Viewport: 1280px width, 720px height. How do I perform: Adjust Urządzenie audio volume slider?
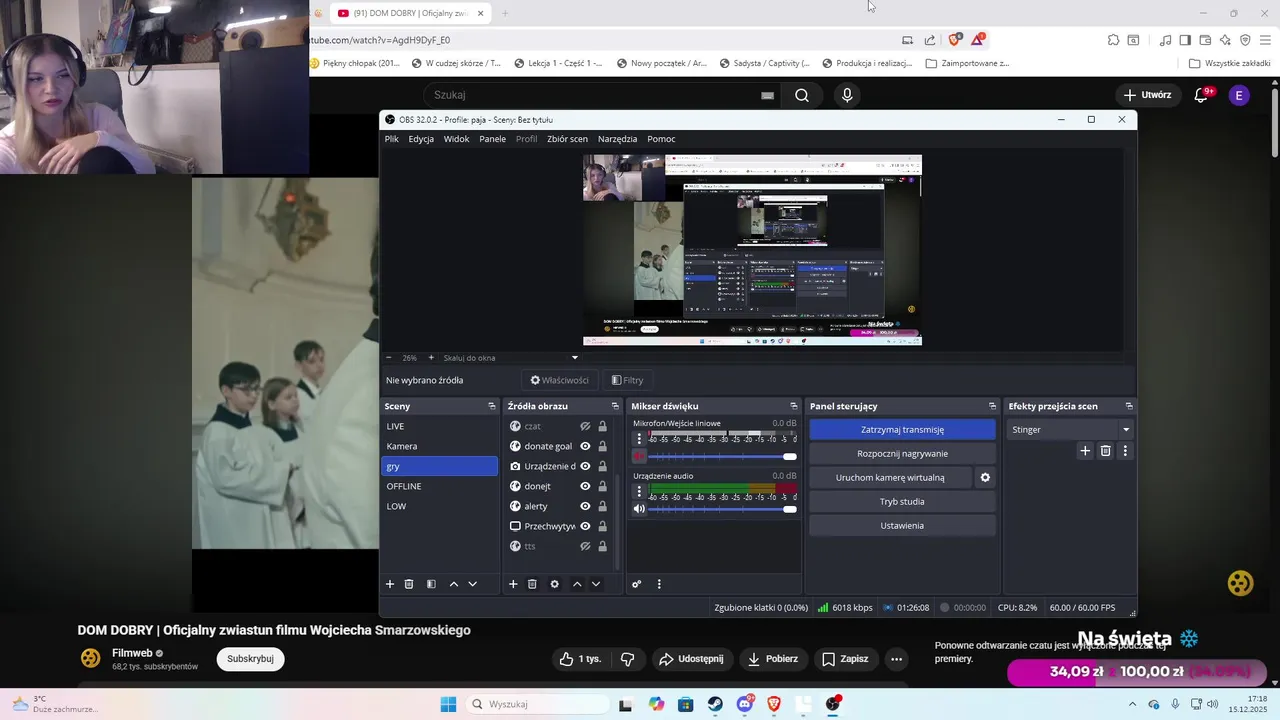pos(723,509)
